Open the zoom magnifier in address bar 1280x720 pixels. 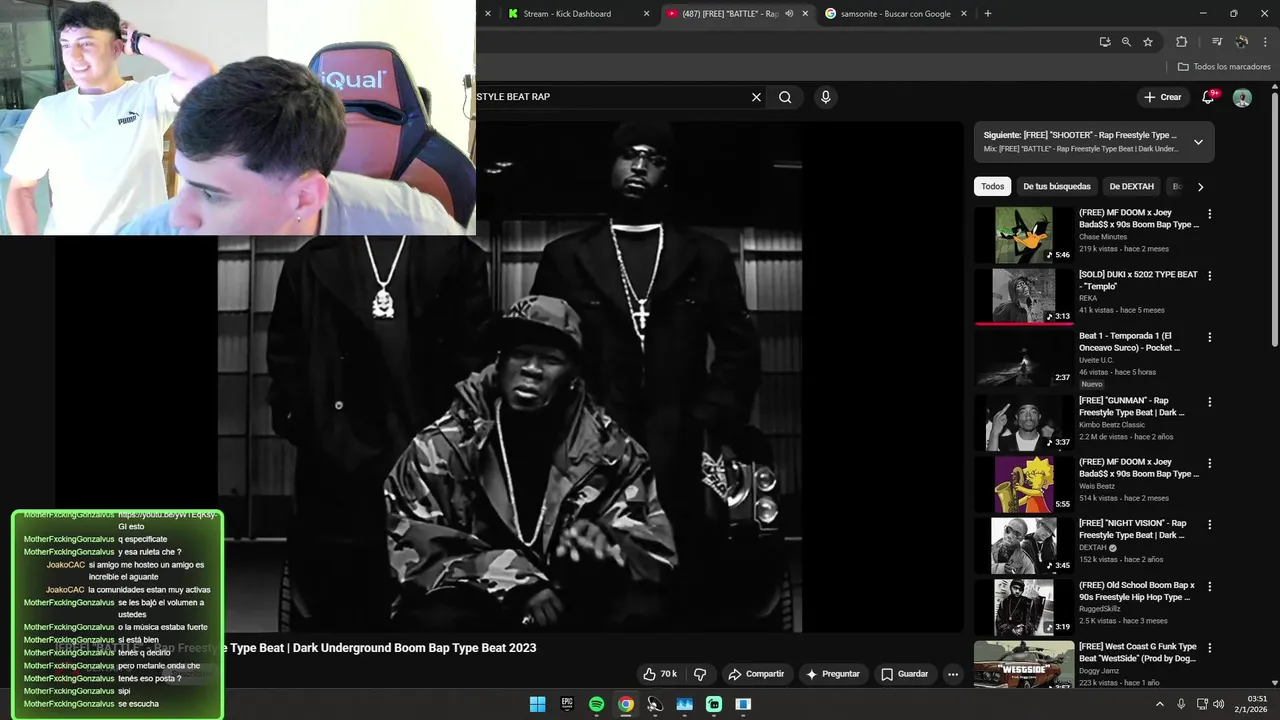(1126, 42)
